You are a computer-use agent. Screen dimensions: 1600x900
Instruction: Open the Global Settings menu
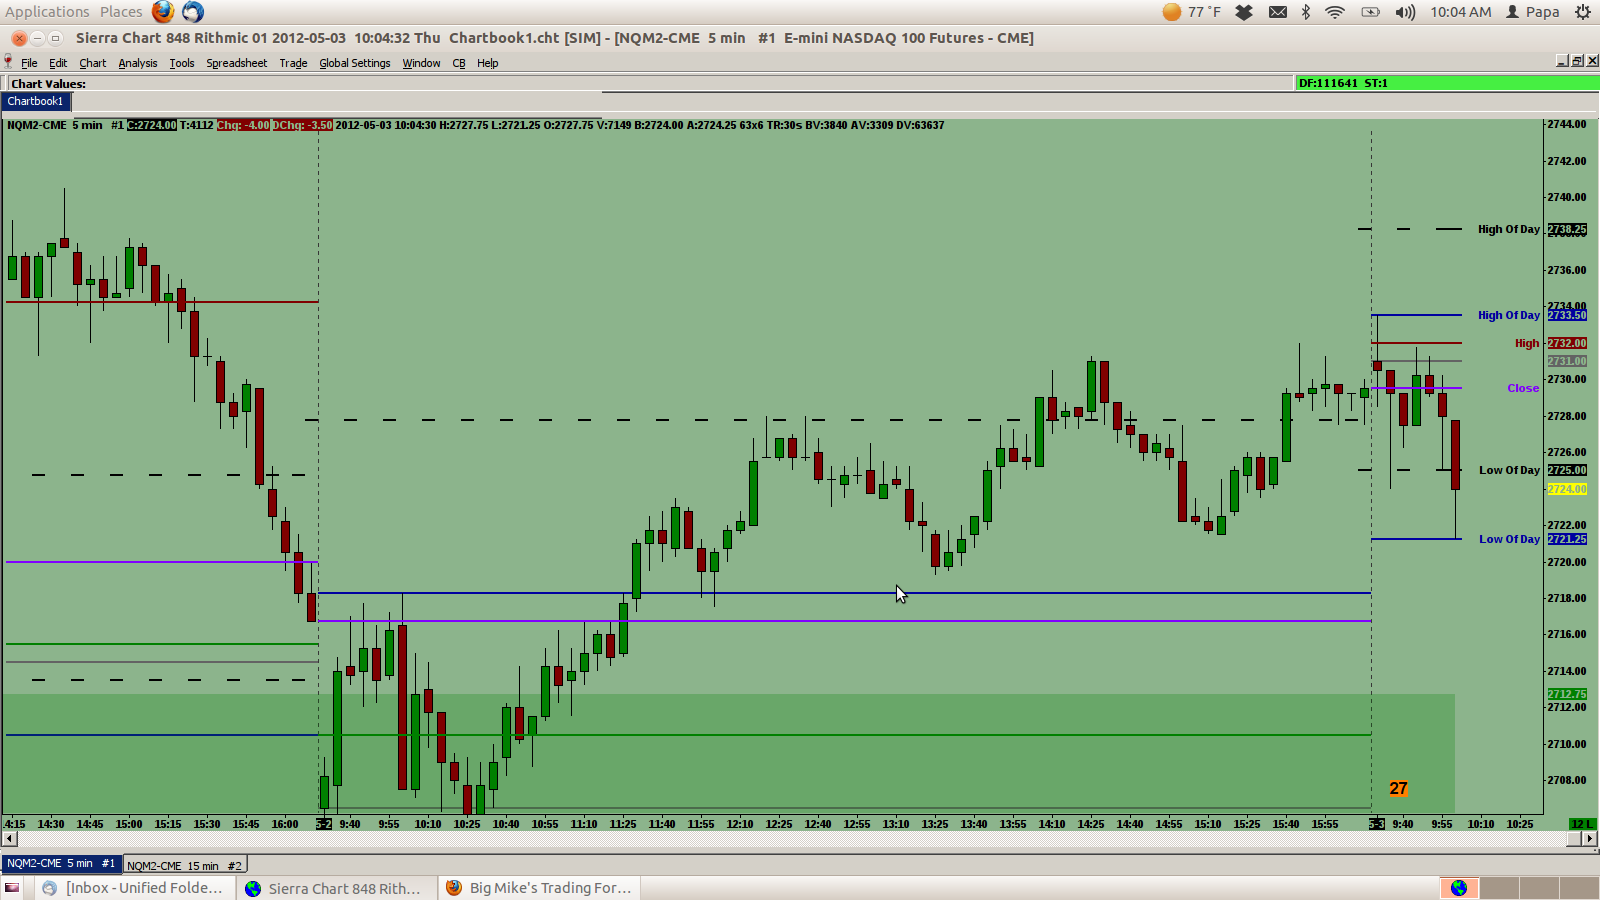tap(355, 63)
